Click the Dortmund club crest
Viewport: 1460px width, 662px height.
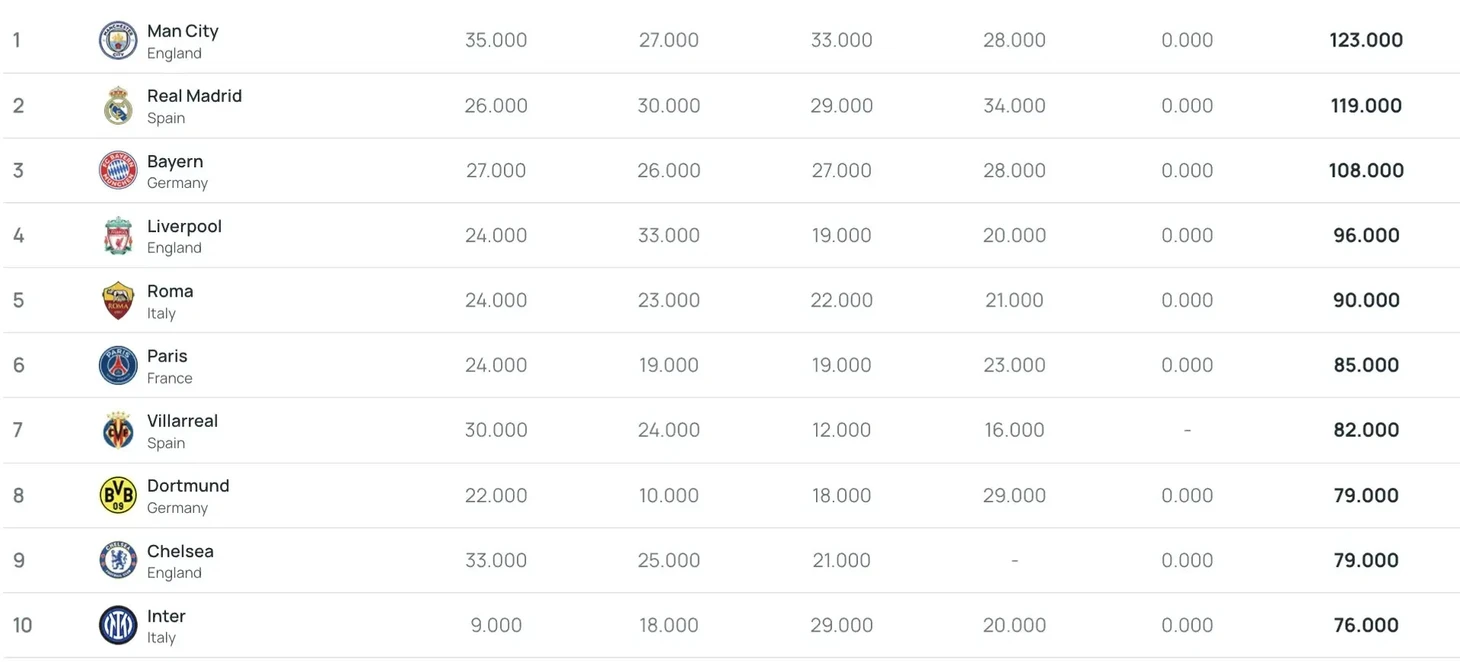118,495
